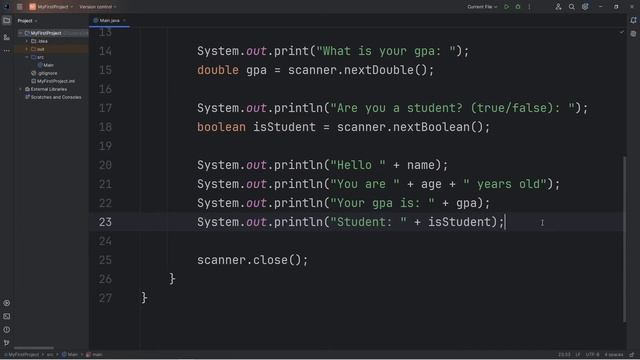Open Code With Me icon
Screen dimensions: 640x360
(558, 7)
